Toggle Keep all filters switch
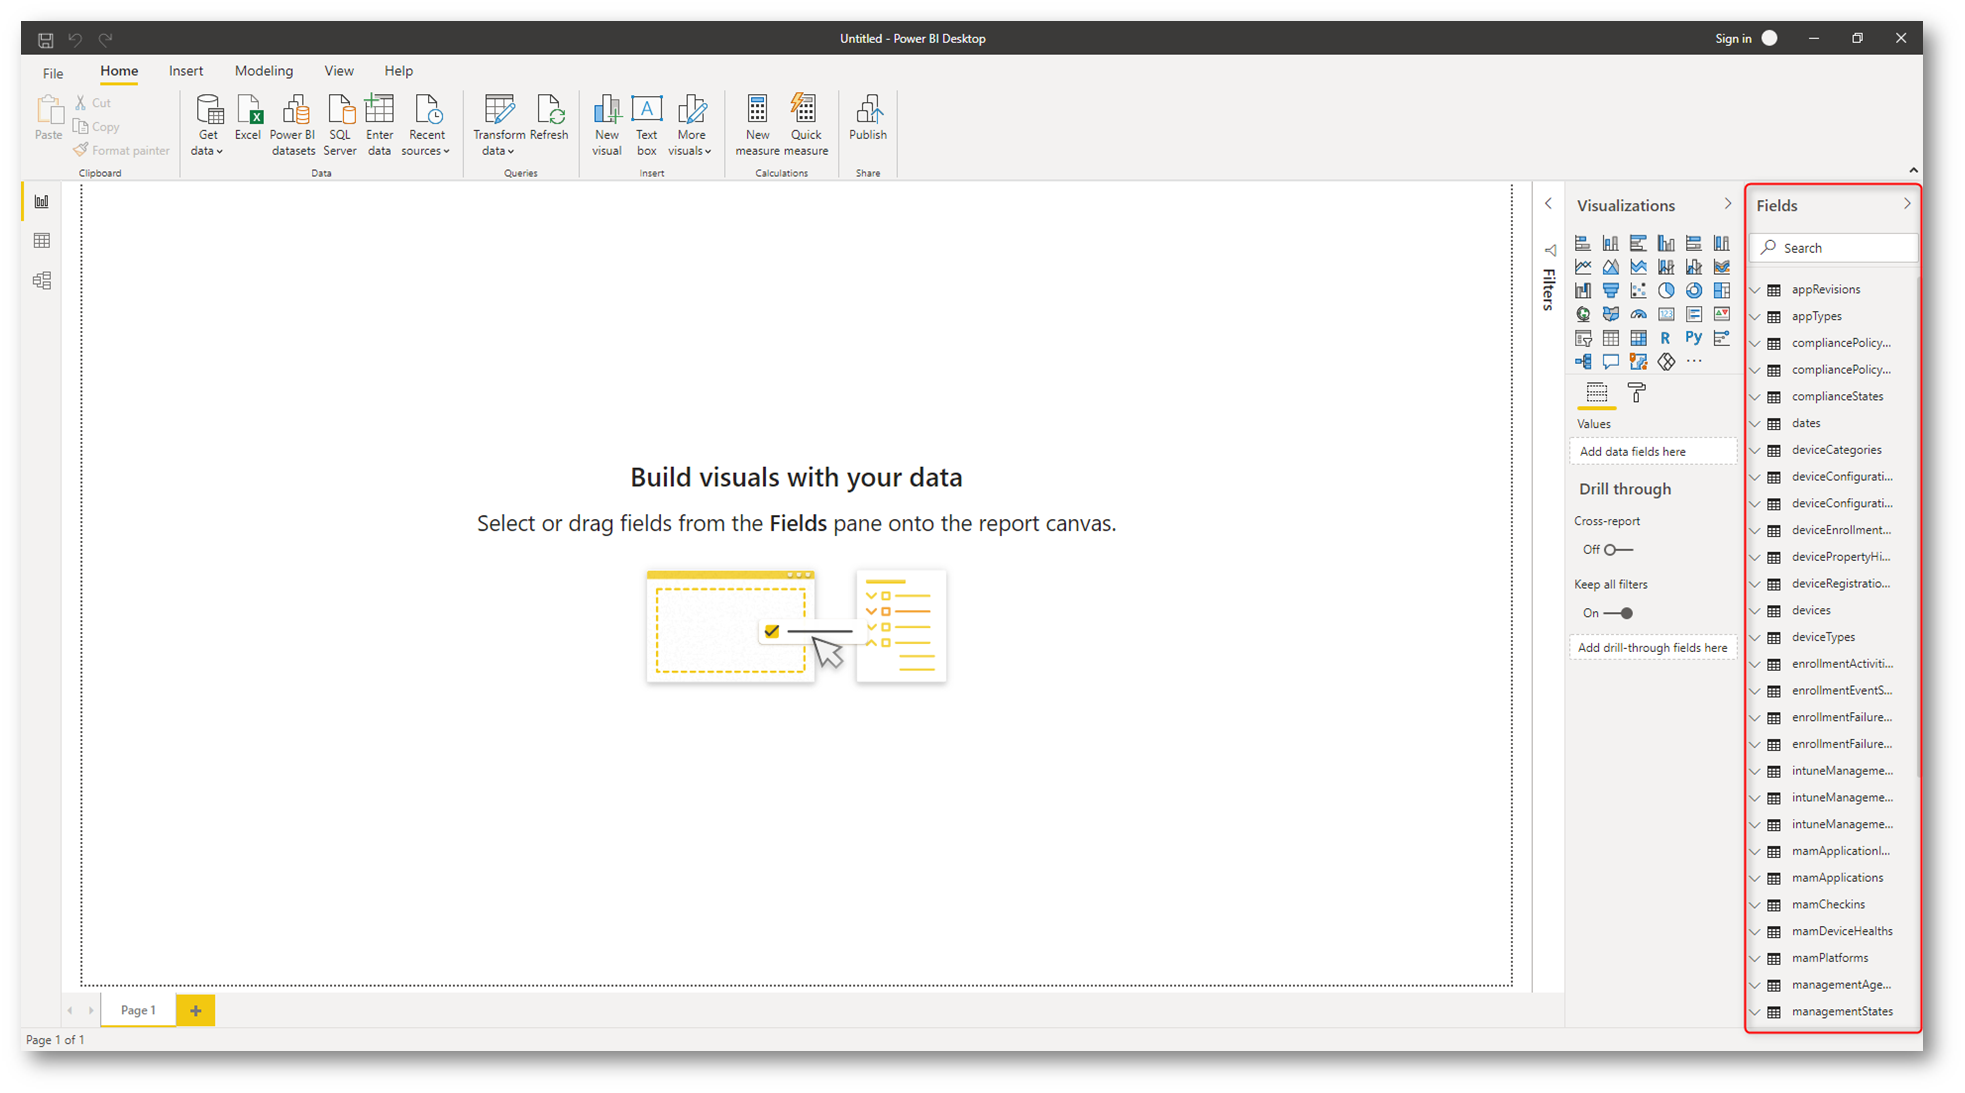1965x1093 pixels. coord(1618,613)
